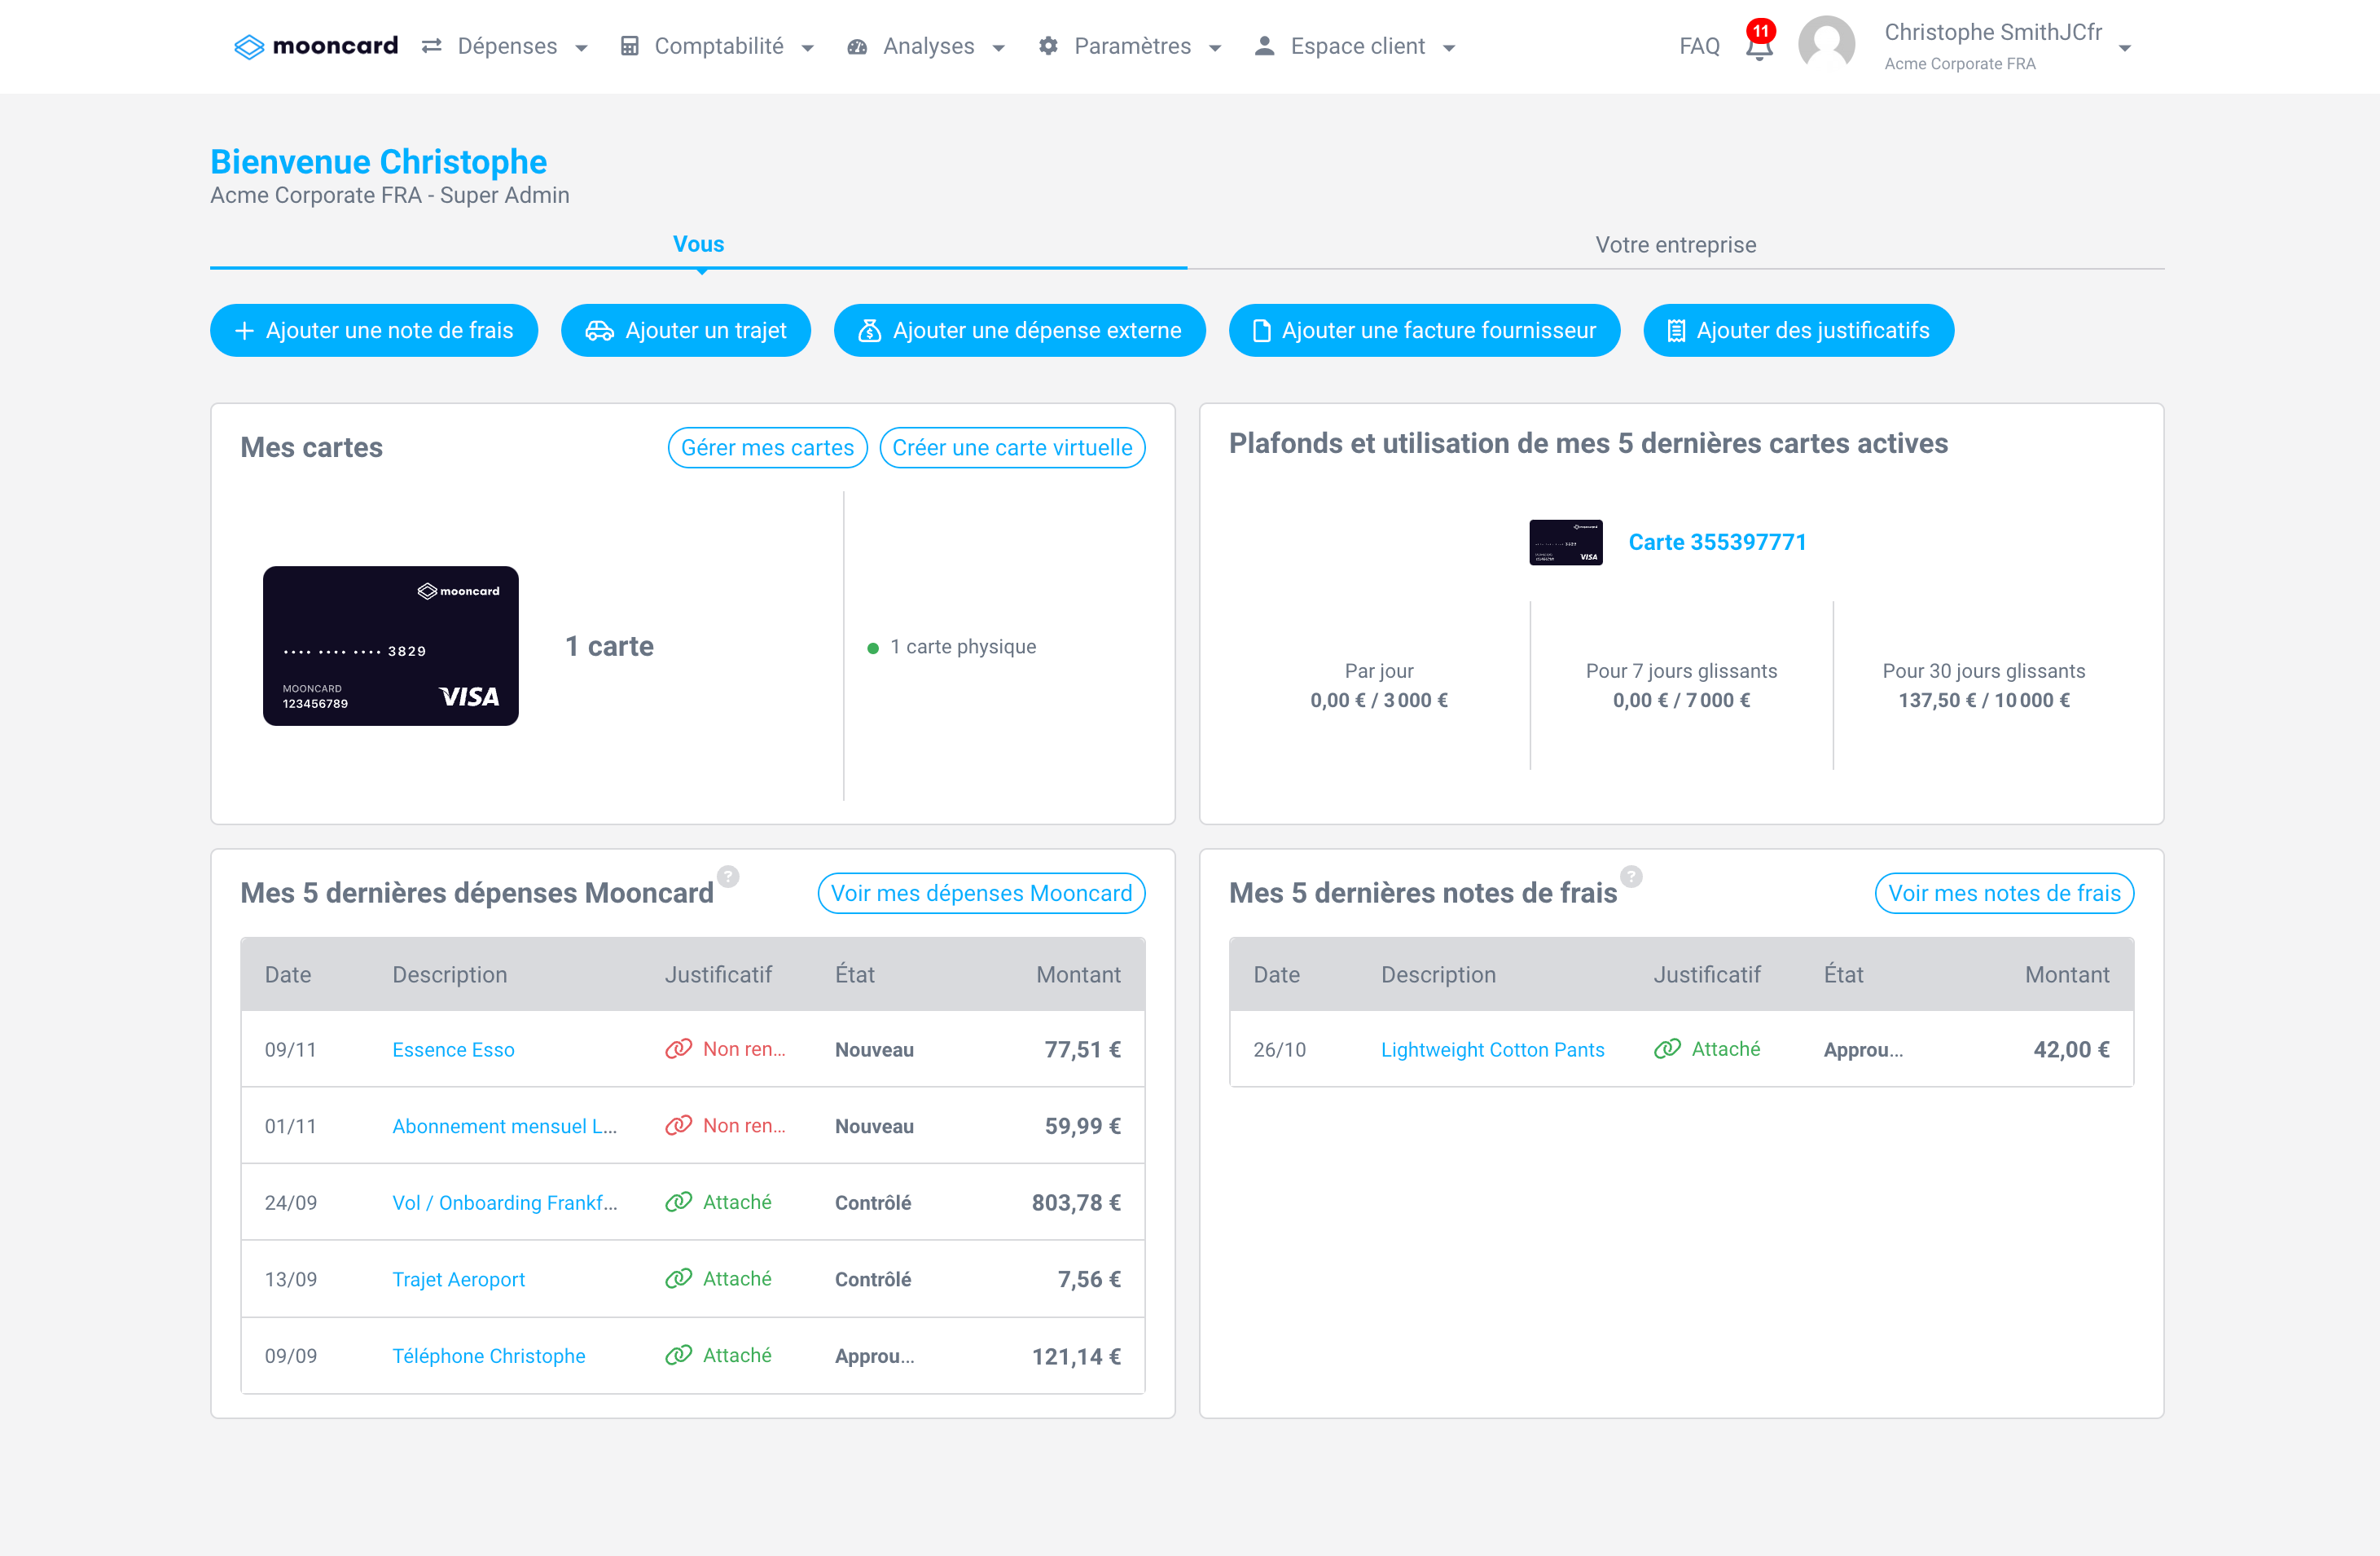Select the Vous tab
2380x1556 pixels.
pyautogui.click(x=698, y=243)
